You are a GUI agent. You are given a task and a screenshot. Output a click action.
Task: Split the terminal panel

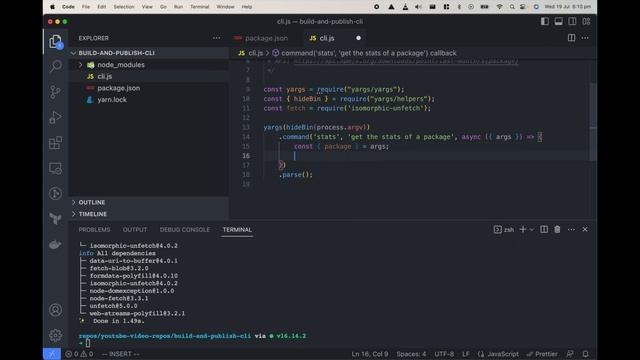pos(544,229)
